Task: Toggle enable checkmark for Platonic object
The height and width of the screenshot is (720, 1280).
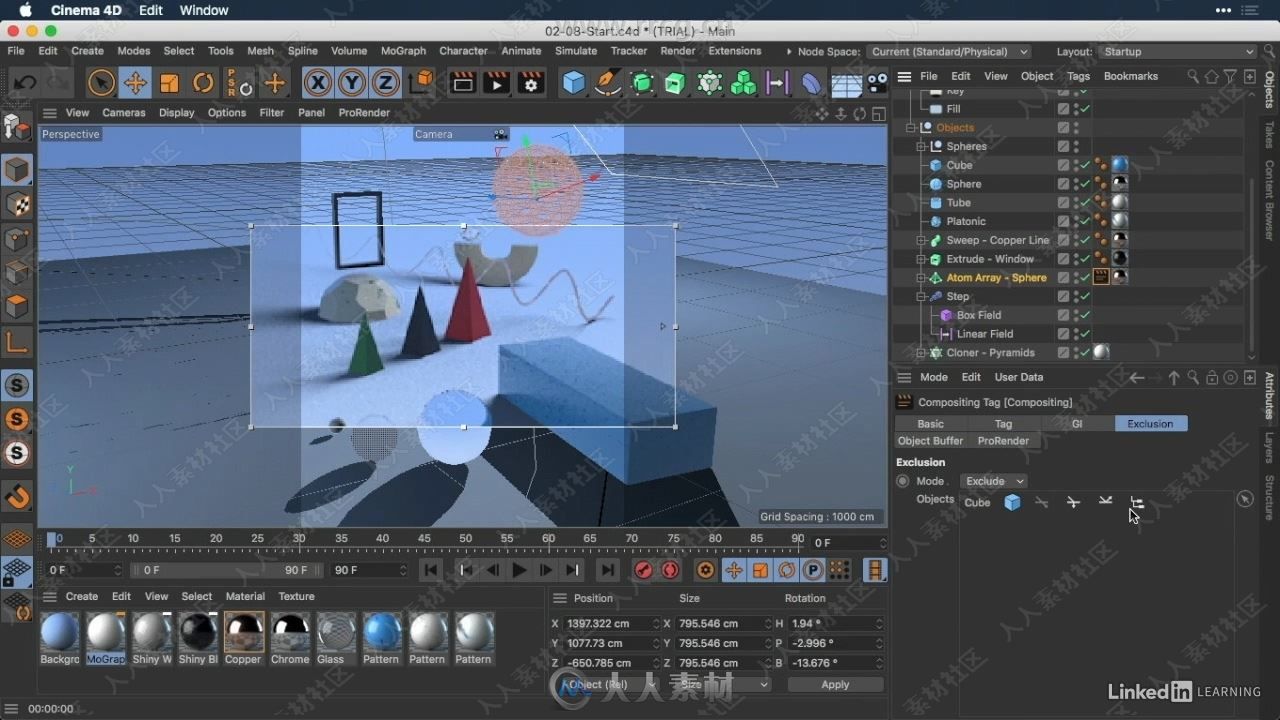Action: (x=1085, y=221)
